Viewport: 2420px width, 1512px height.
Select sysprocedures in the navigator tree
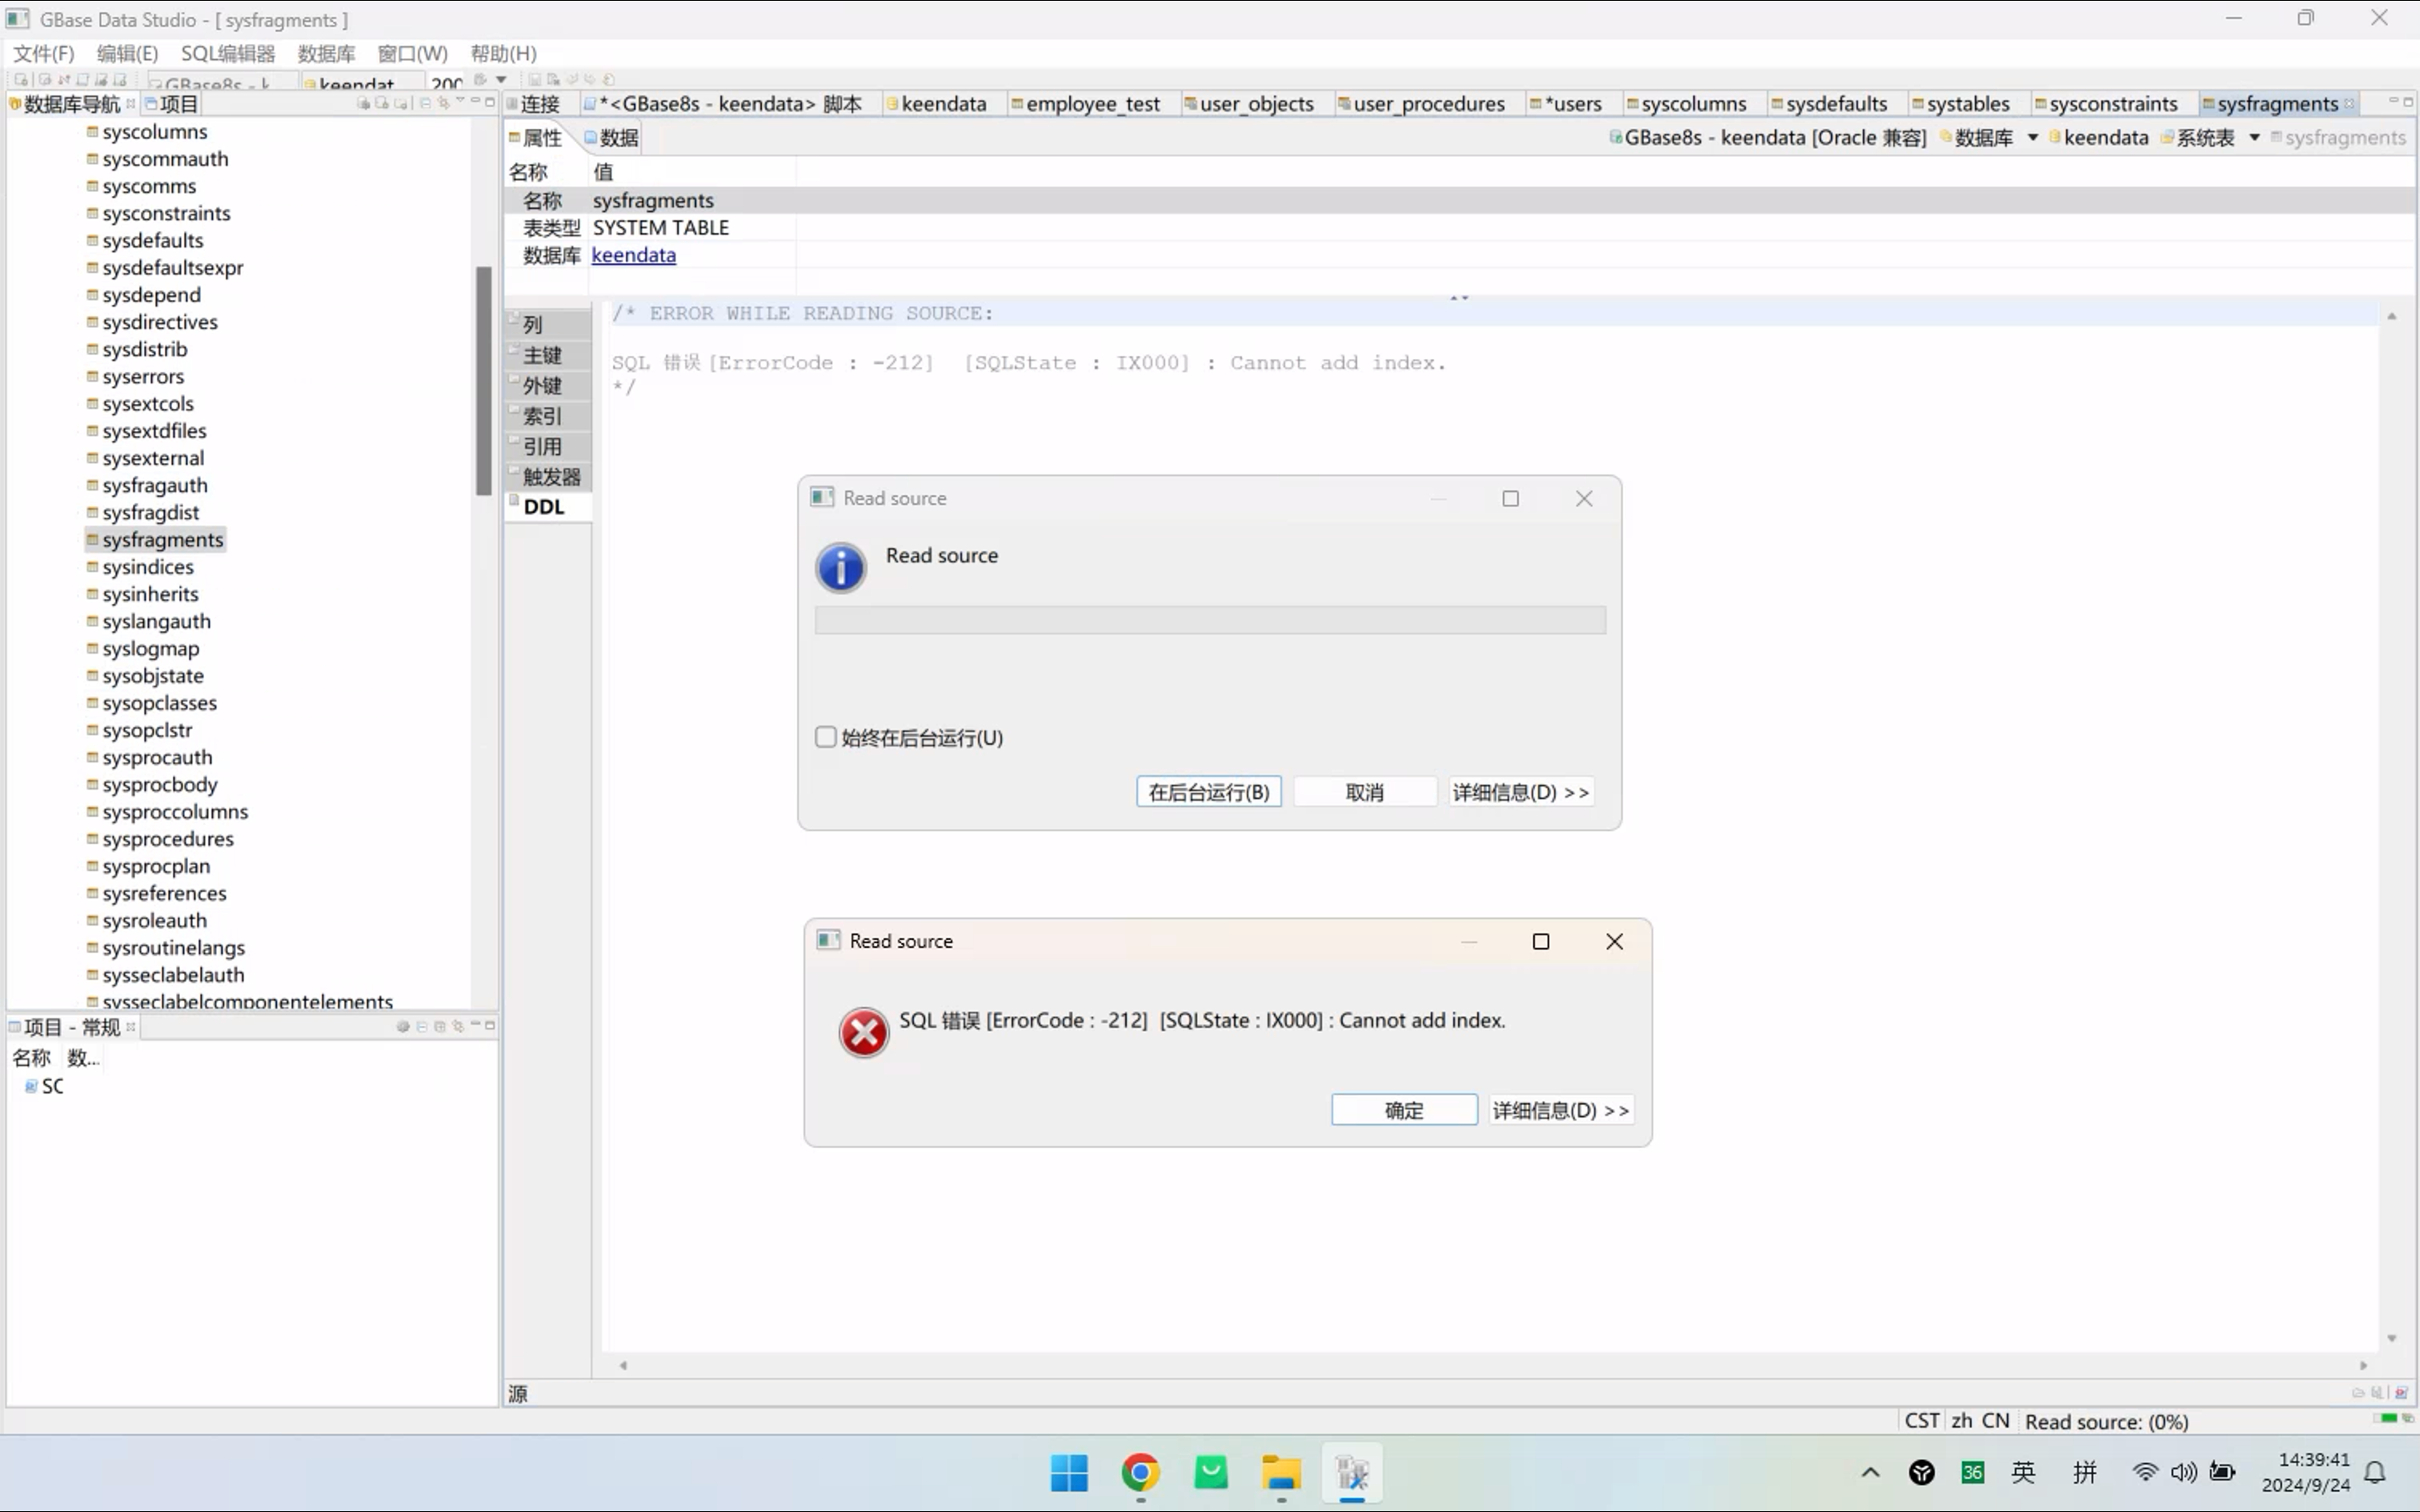click(x=167, y=839)
